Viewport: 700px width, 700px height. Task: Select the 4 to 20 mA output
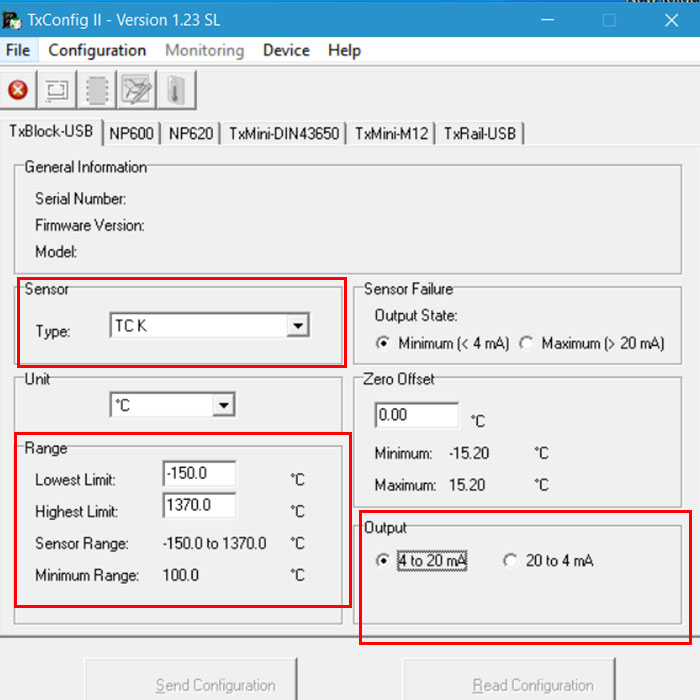pos(421,560)
